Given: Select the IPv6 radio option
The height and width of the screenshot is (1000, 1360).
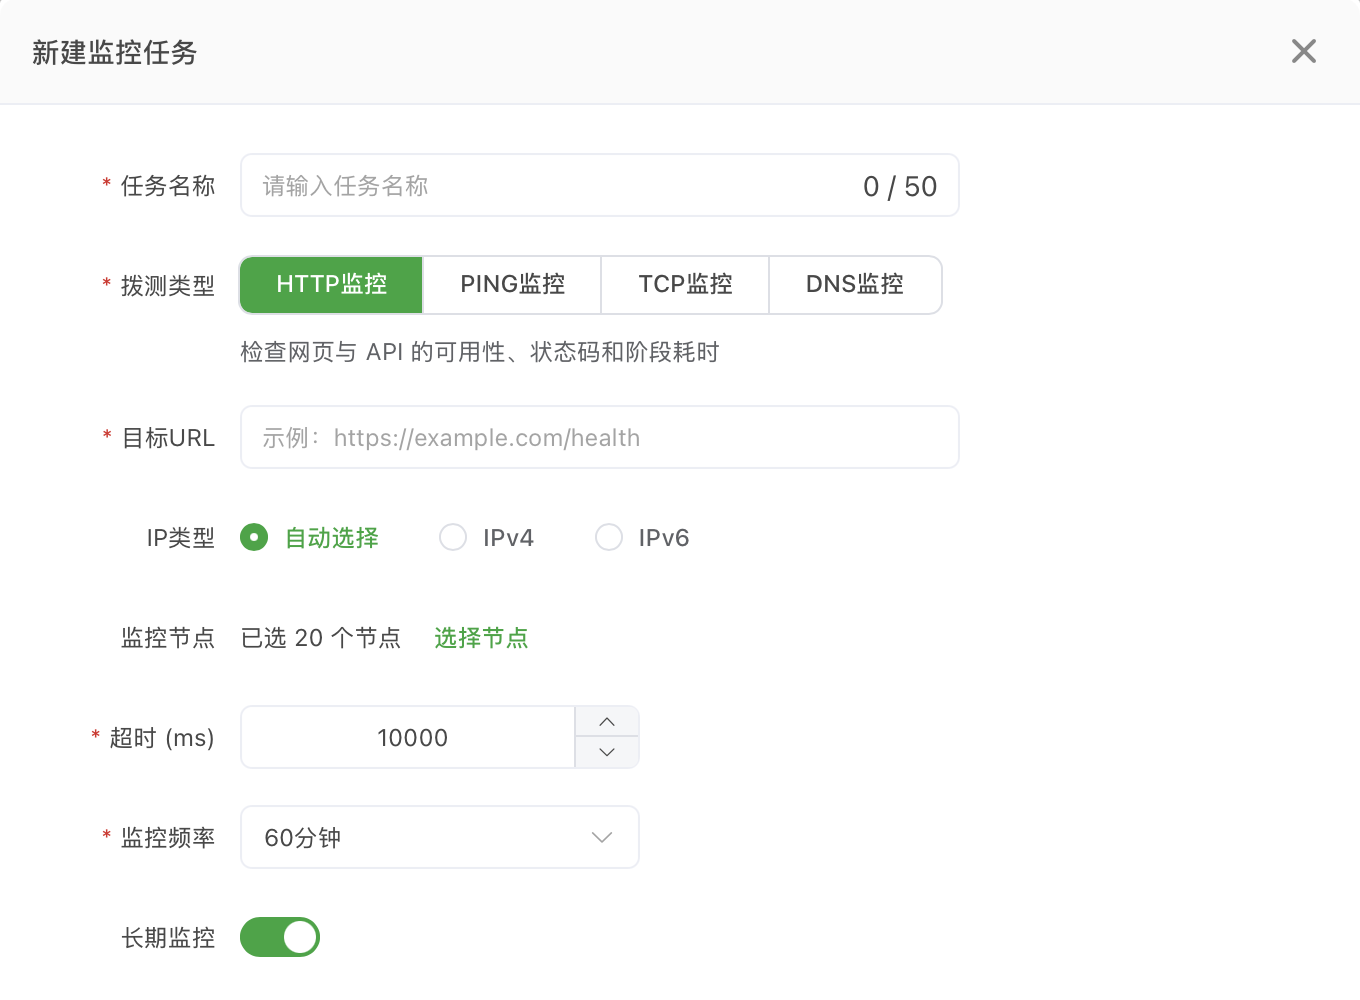Looking at the screenshot, I should [609, 538].
